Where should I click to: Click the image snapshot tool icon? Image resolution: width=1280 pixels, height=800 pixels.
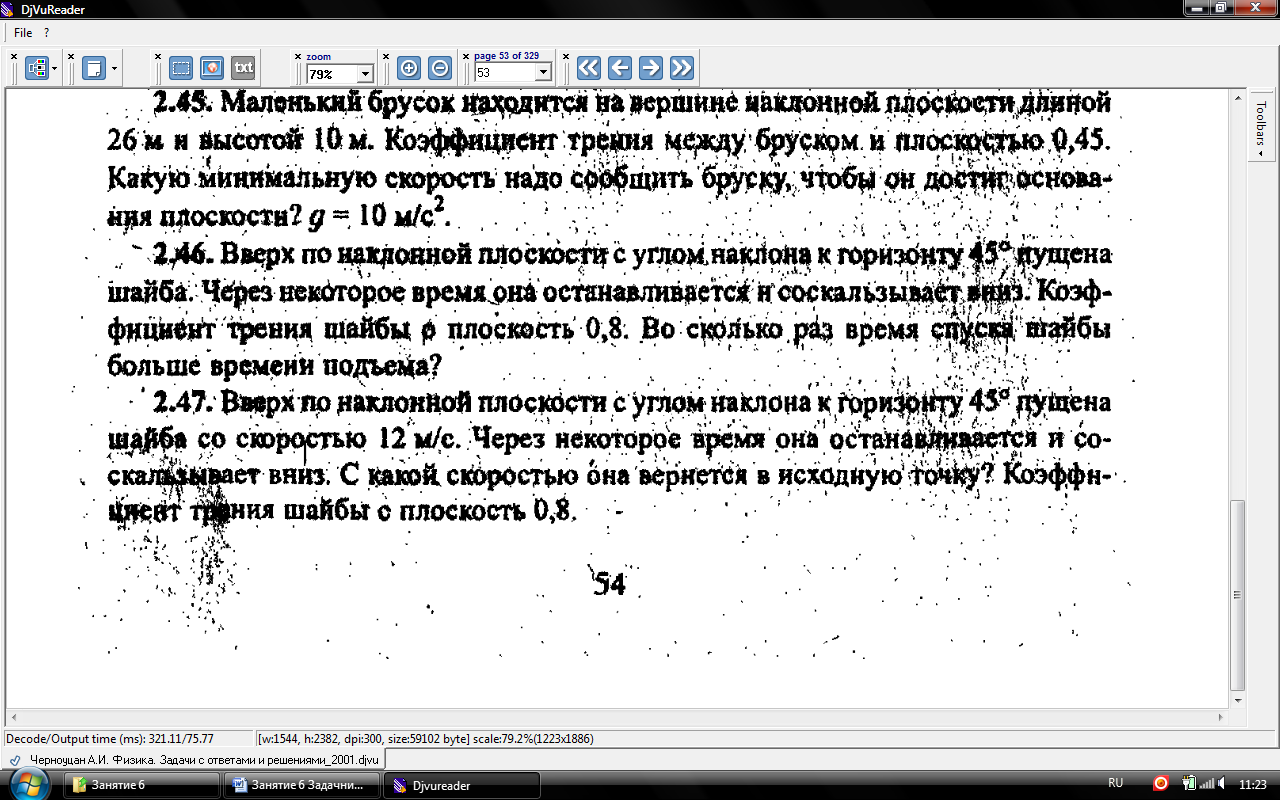click(x=211, y=68)
